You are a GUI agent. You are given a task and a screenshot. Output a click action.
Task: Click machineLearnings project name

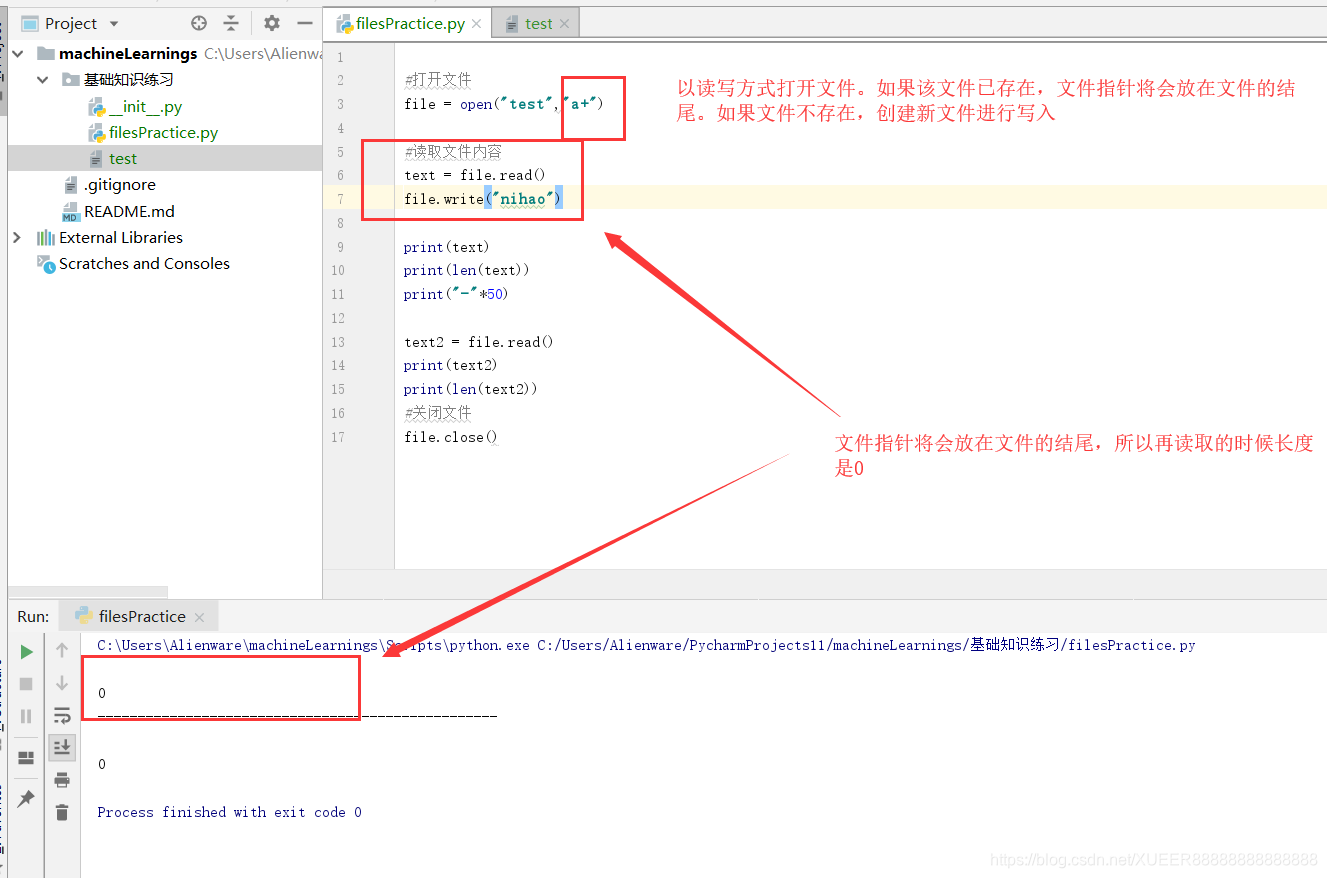click(128, 54)
